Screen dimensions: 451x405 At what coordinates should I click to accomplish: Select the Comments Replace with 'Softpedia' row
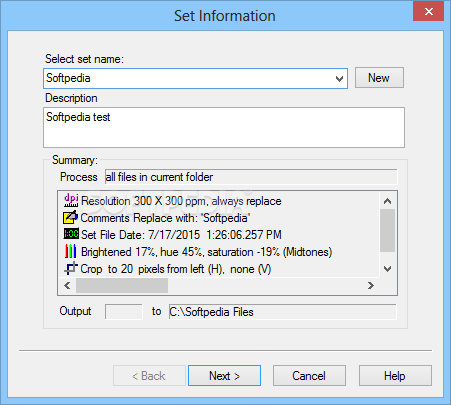165,218
